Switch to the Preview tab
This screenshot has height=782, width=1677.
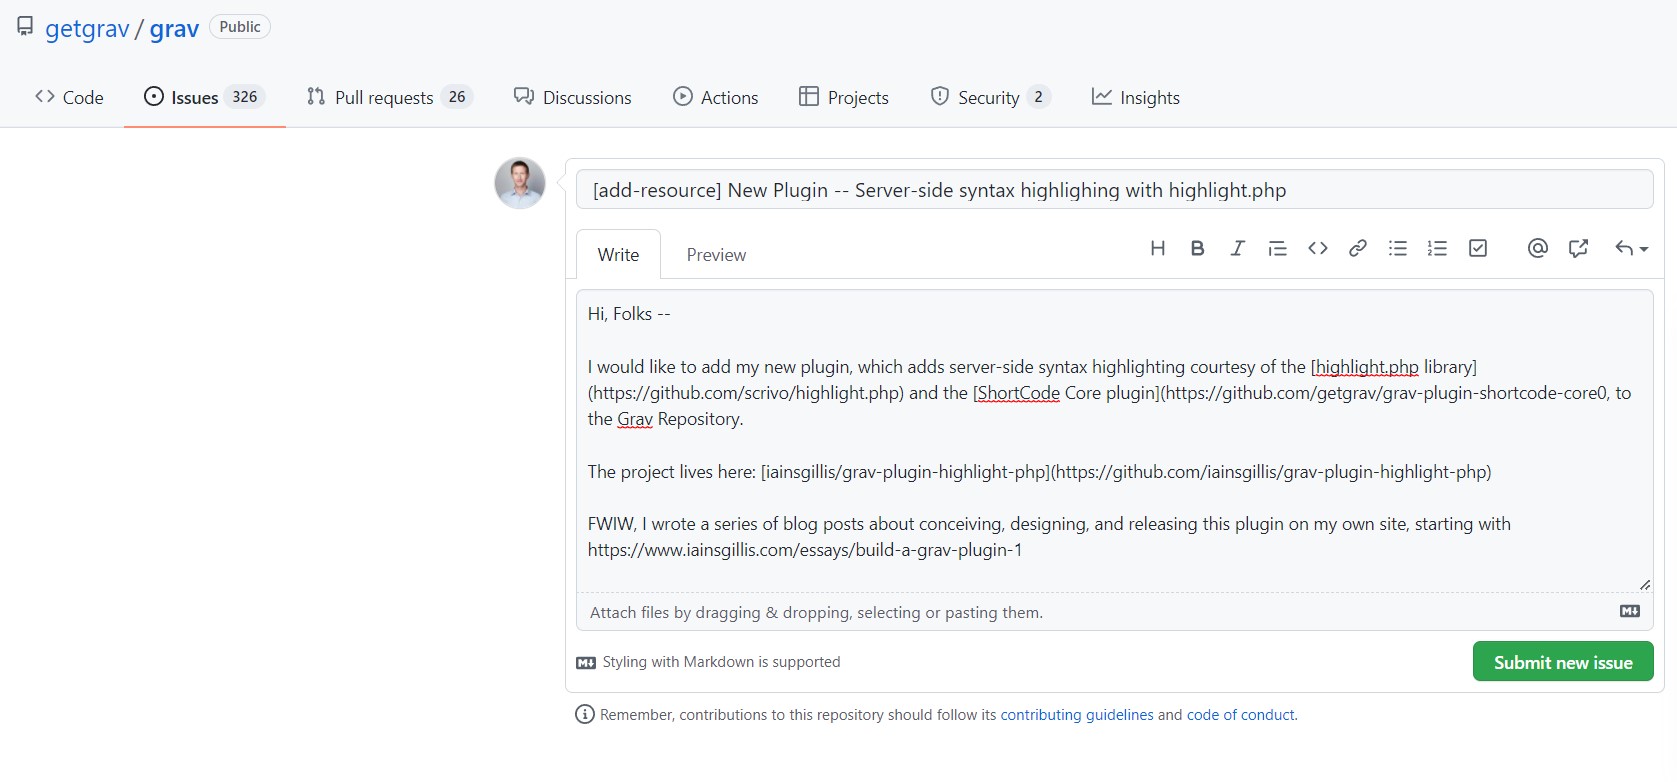(x=716, y=254)
